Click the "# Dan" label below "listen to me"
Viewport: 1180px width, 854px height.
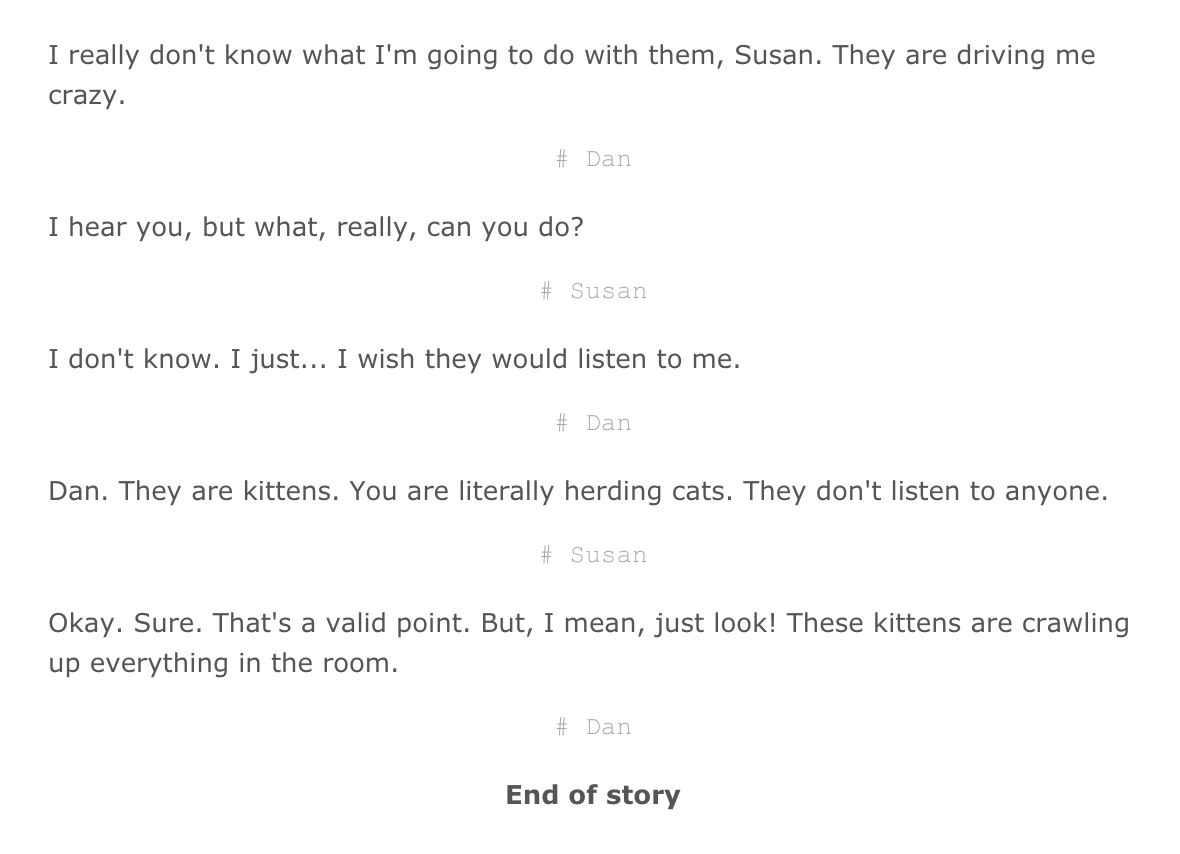pyautogui.click(x=593, y=423)
